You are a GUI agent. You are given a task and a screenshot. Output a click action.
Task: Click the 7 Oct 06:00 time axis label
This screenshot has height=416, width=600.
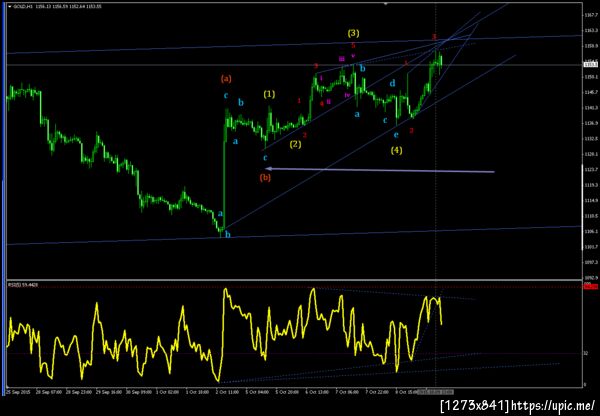click(349, 392)
